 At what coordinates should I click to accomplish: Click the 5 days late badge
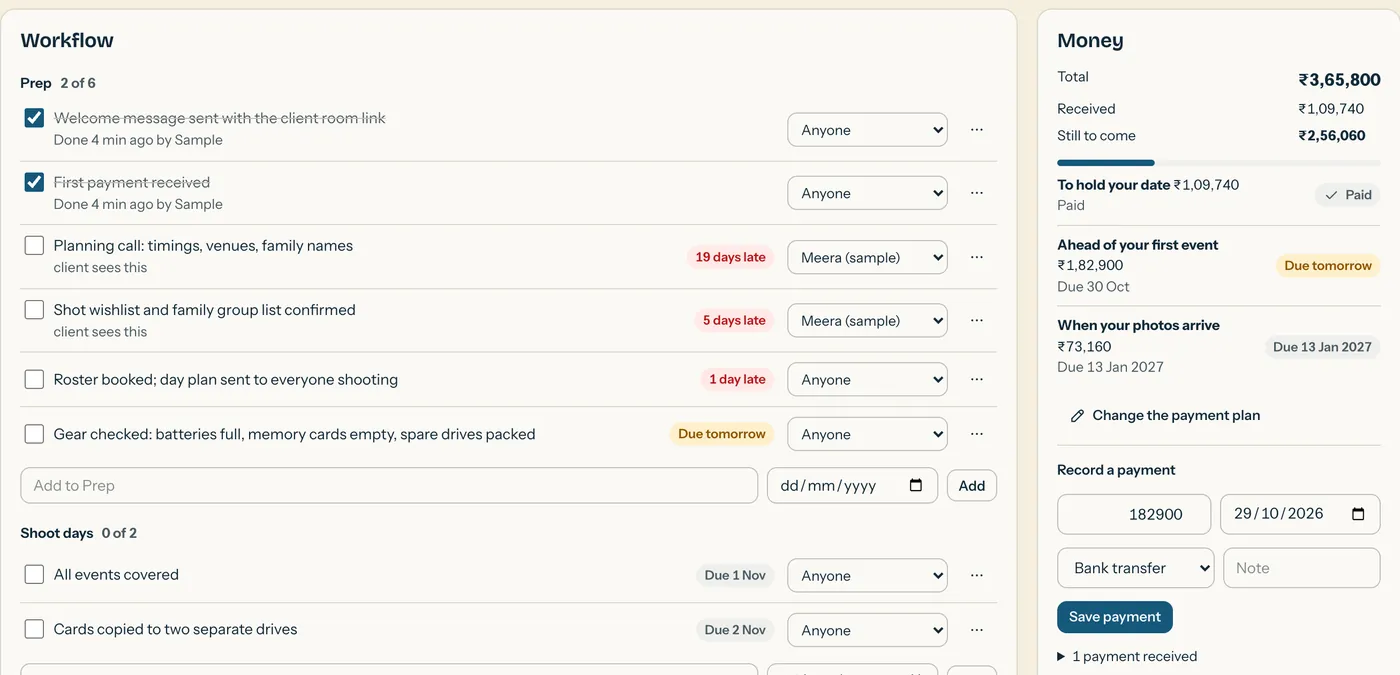click(734, 320)
